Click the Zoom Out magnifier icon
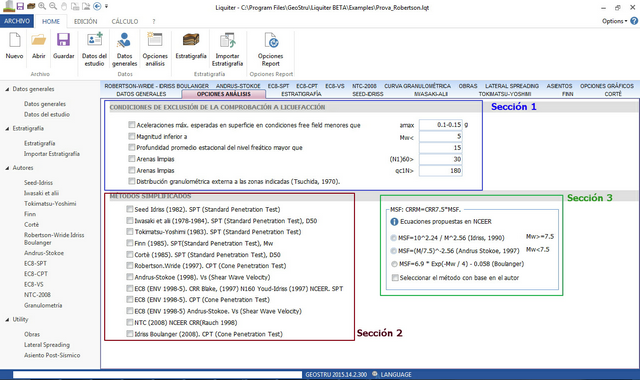 (53, 6)
